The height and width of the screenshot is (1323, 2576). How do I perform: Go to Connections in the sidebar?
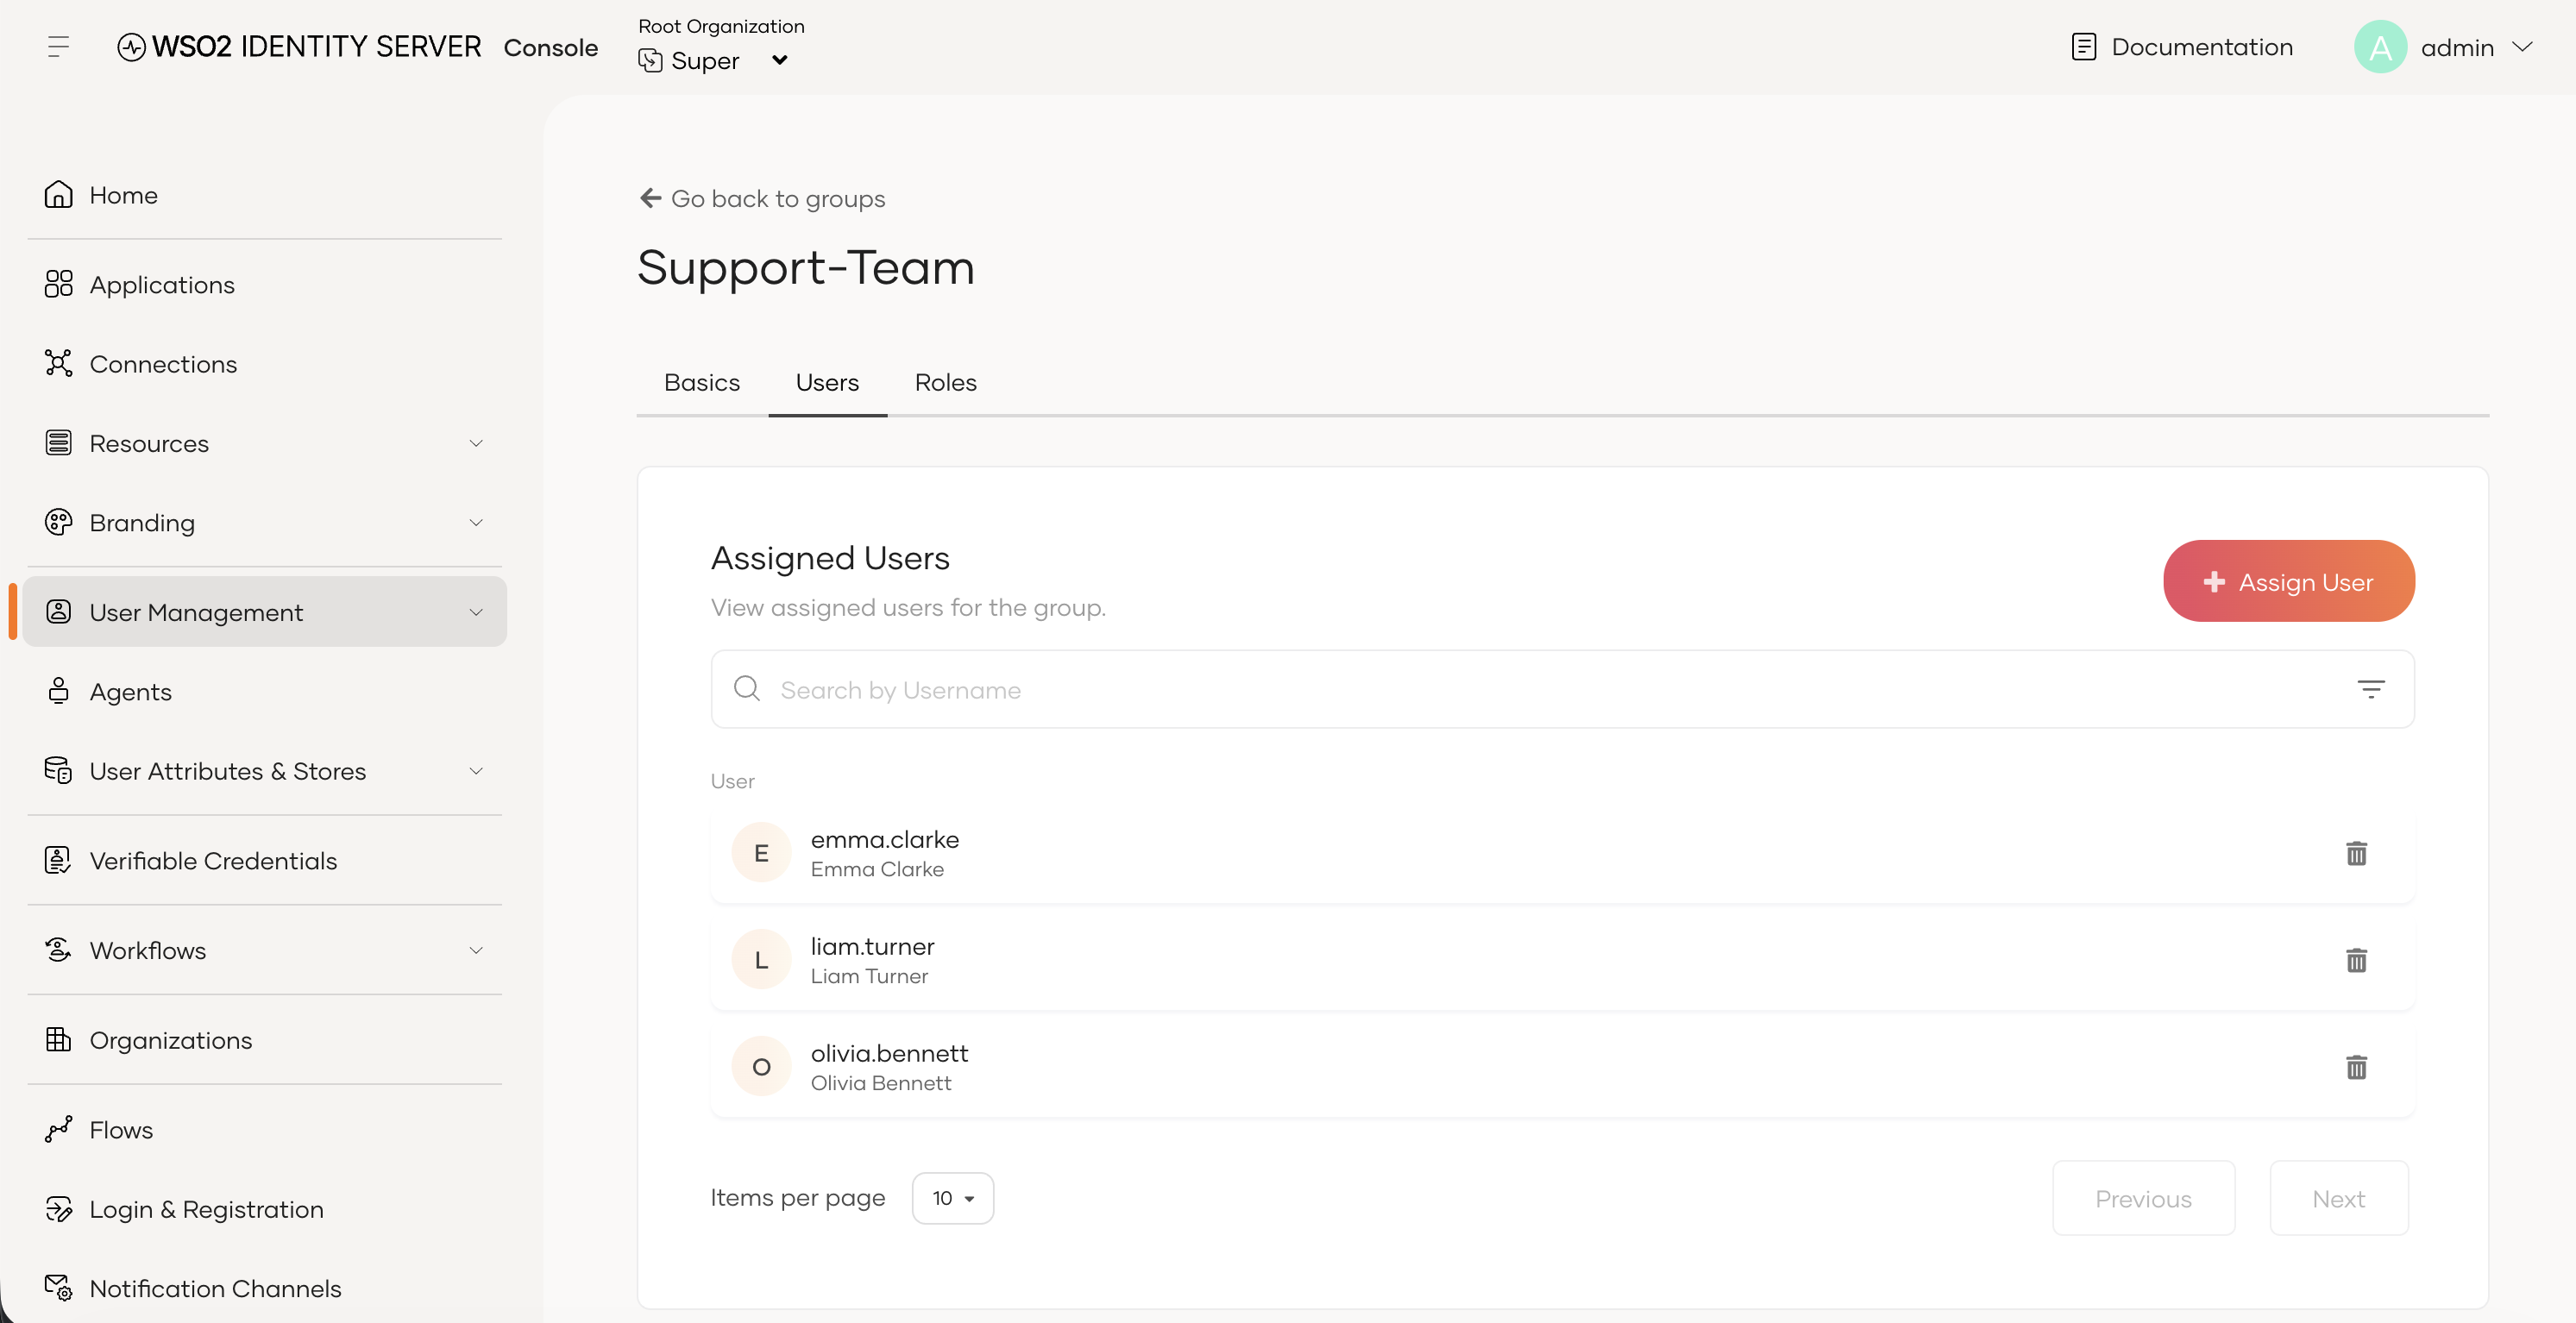coord(264,364)
